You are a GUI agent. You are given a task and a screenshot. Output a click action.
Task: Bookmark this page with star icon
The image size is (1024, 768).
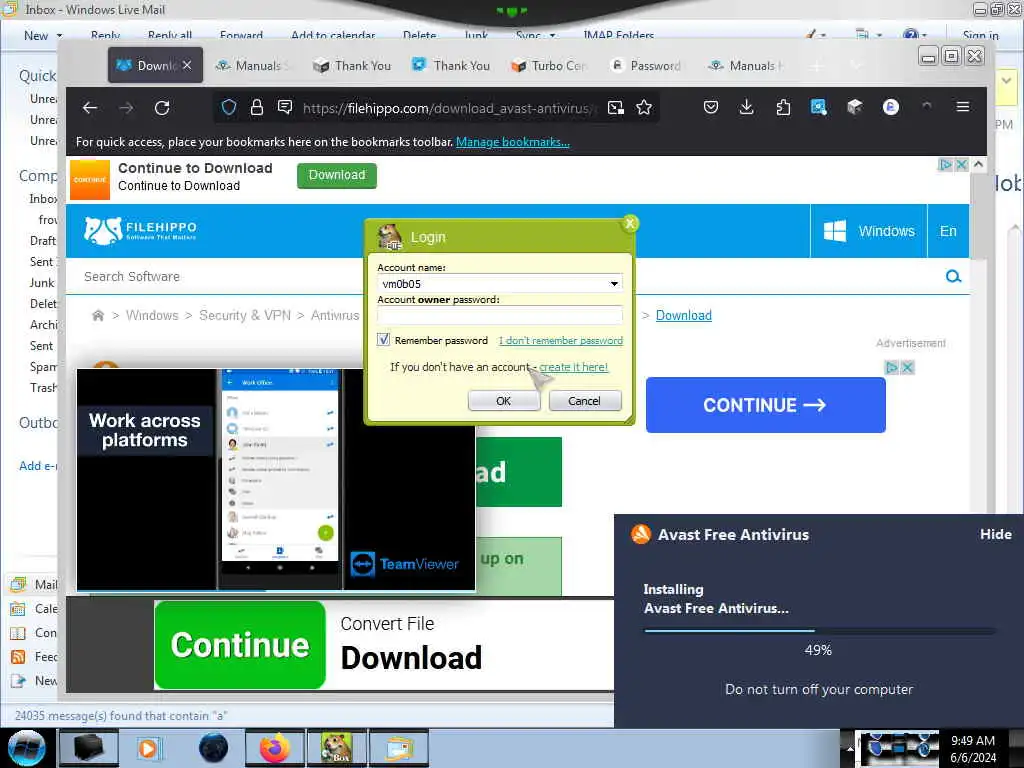(644, 107)
